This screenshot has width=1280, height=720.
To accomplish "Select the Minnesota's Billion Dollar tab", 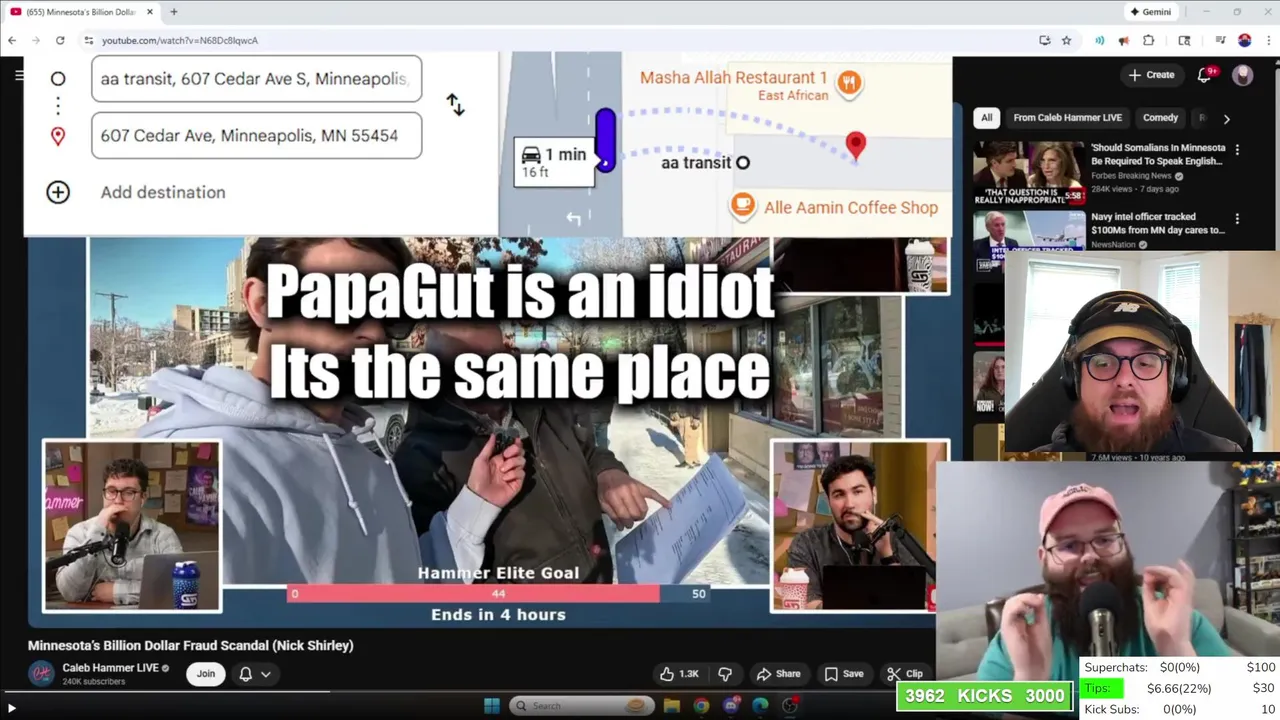I will [82, 12].
